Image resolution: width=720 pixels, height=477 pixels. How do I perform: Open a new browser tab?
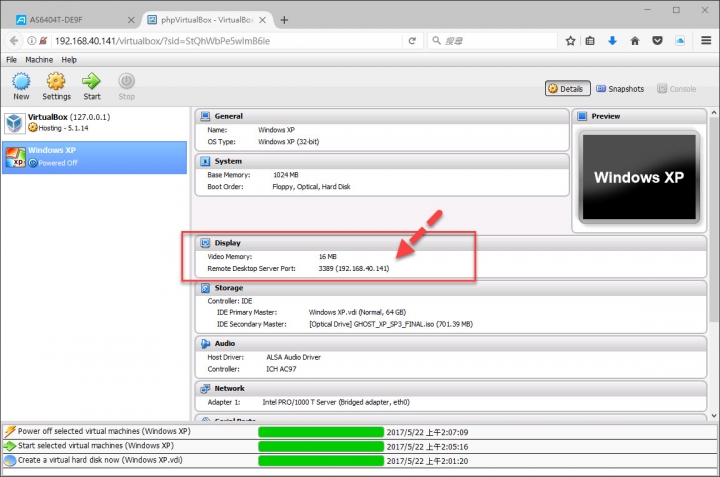[284, 20]
